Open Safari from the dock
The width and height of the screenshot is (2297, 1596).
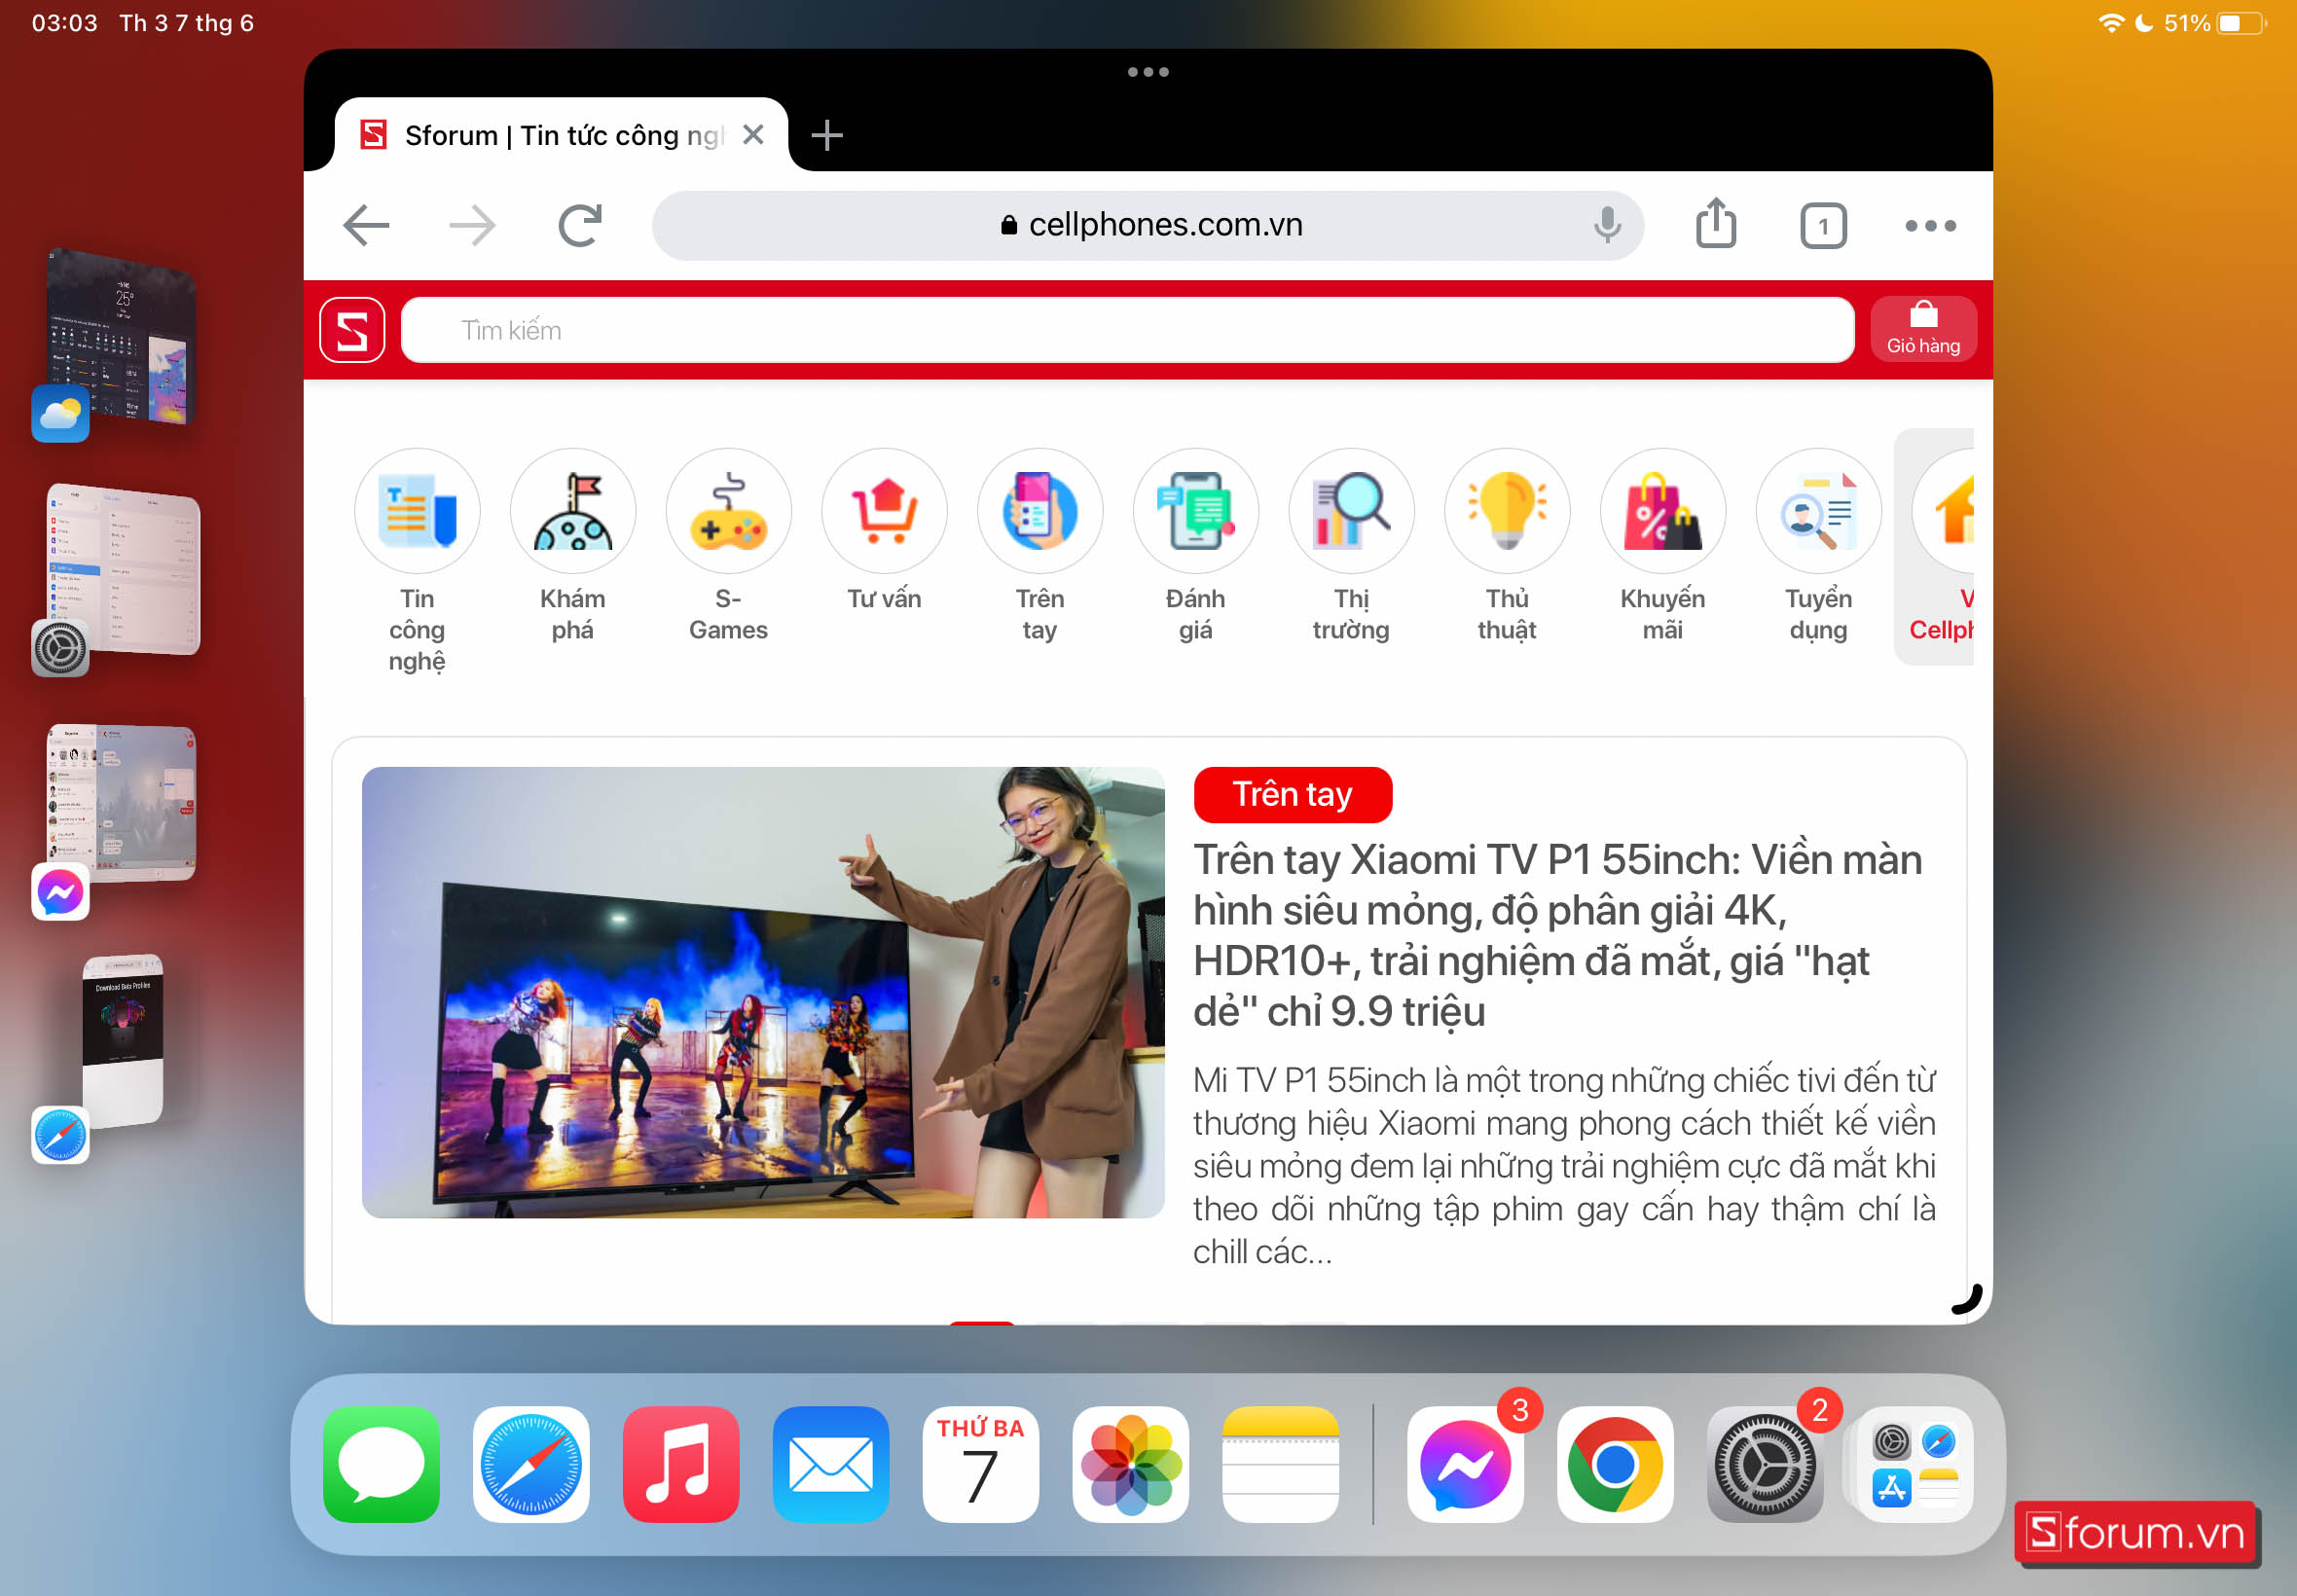point(531,1465)
